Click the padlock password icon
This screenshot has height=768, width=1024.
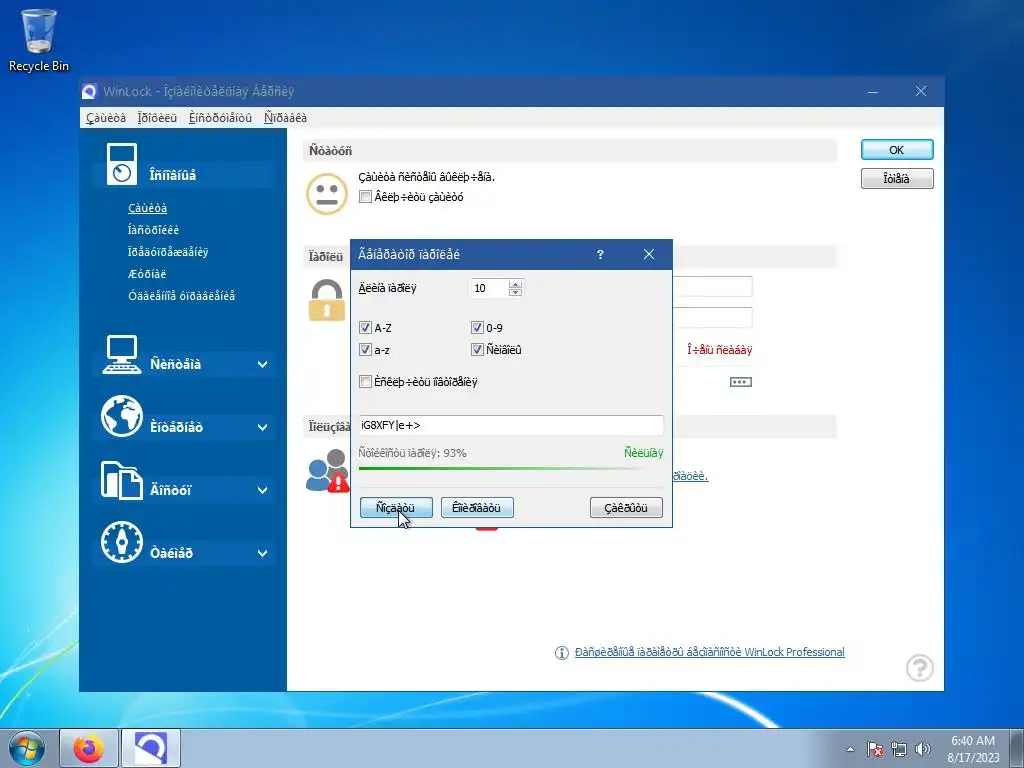pos(327,300)
